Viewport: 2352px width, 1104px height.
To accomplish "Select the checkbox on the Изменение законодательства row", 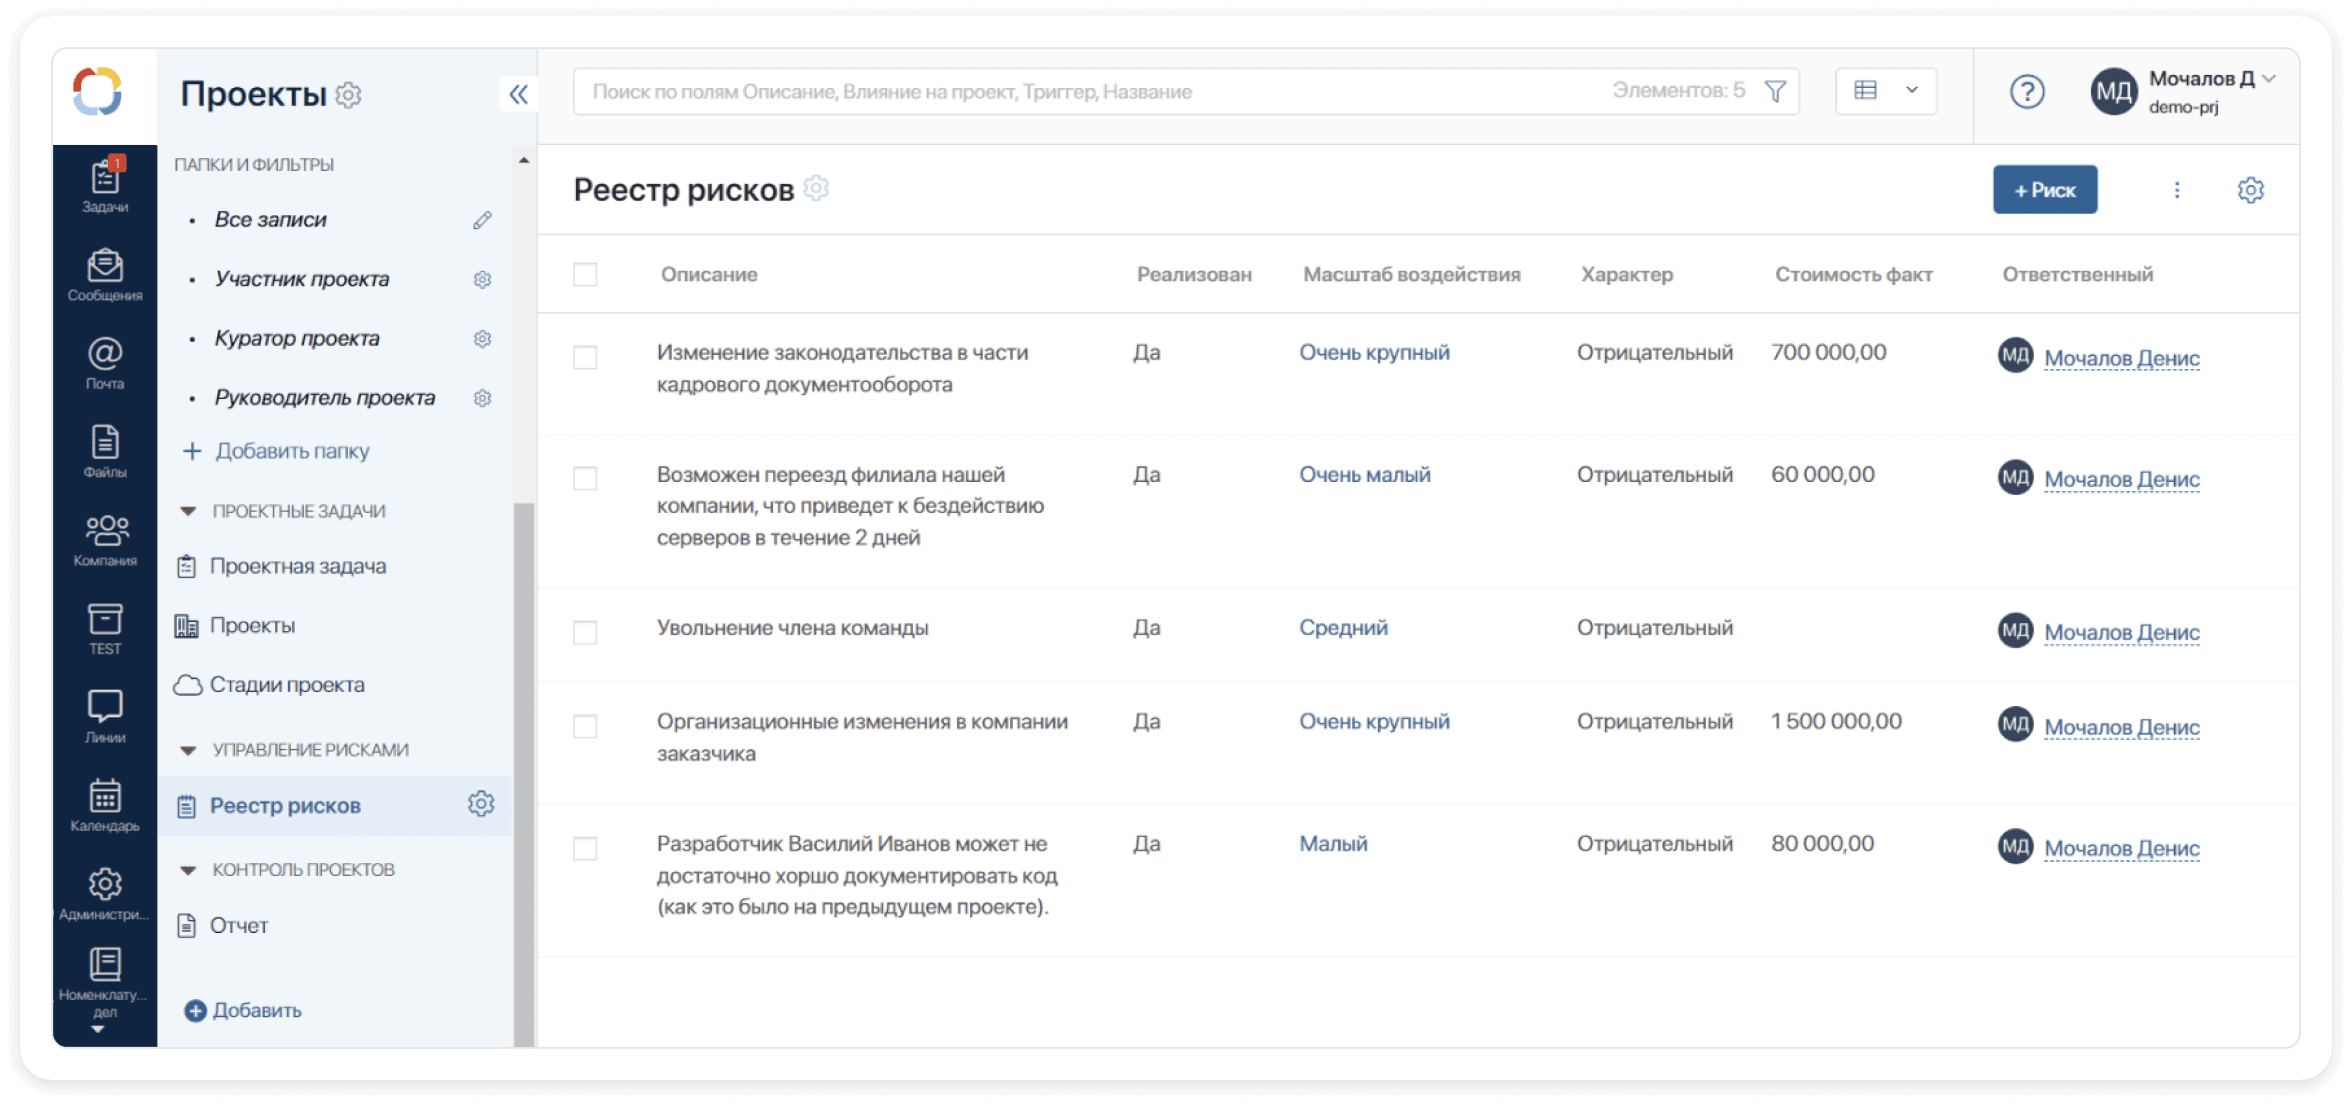I will [585, 357].
